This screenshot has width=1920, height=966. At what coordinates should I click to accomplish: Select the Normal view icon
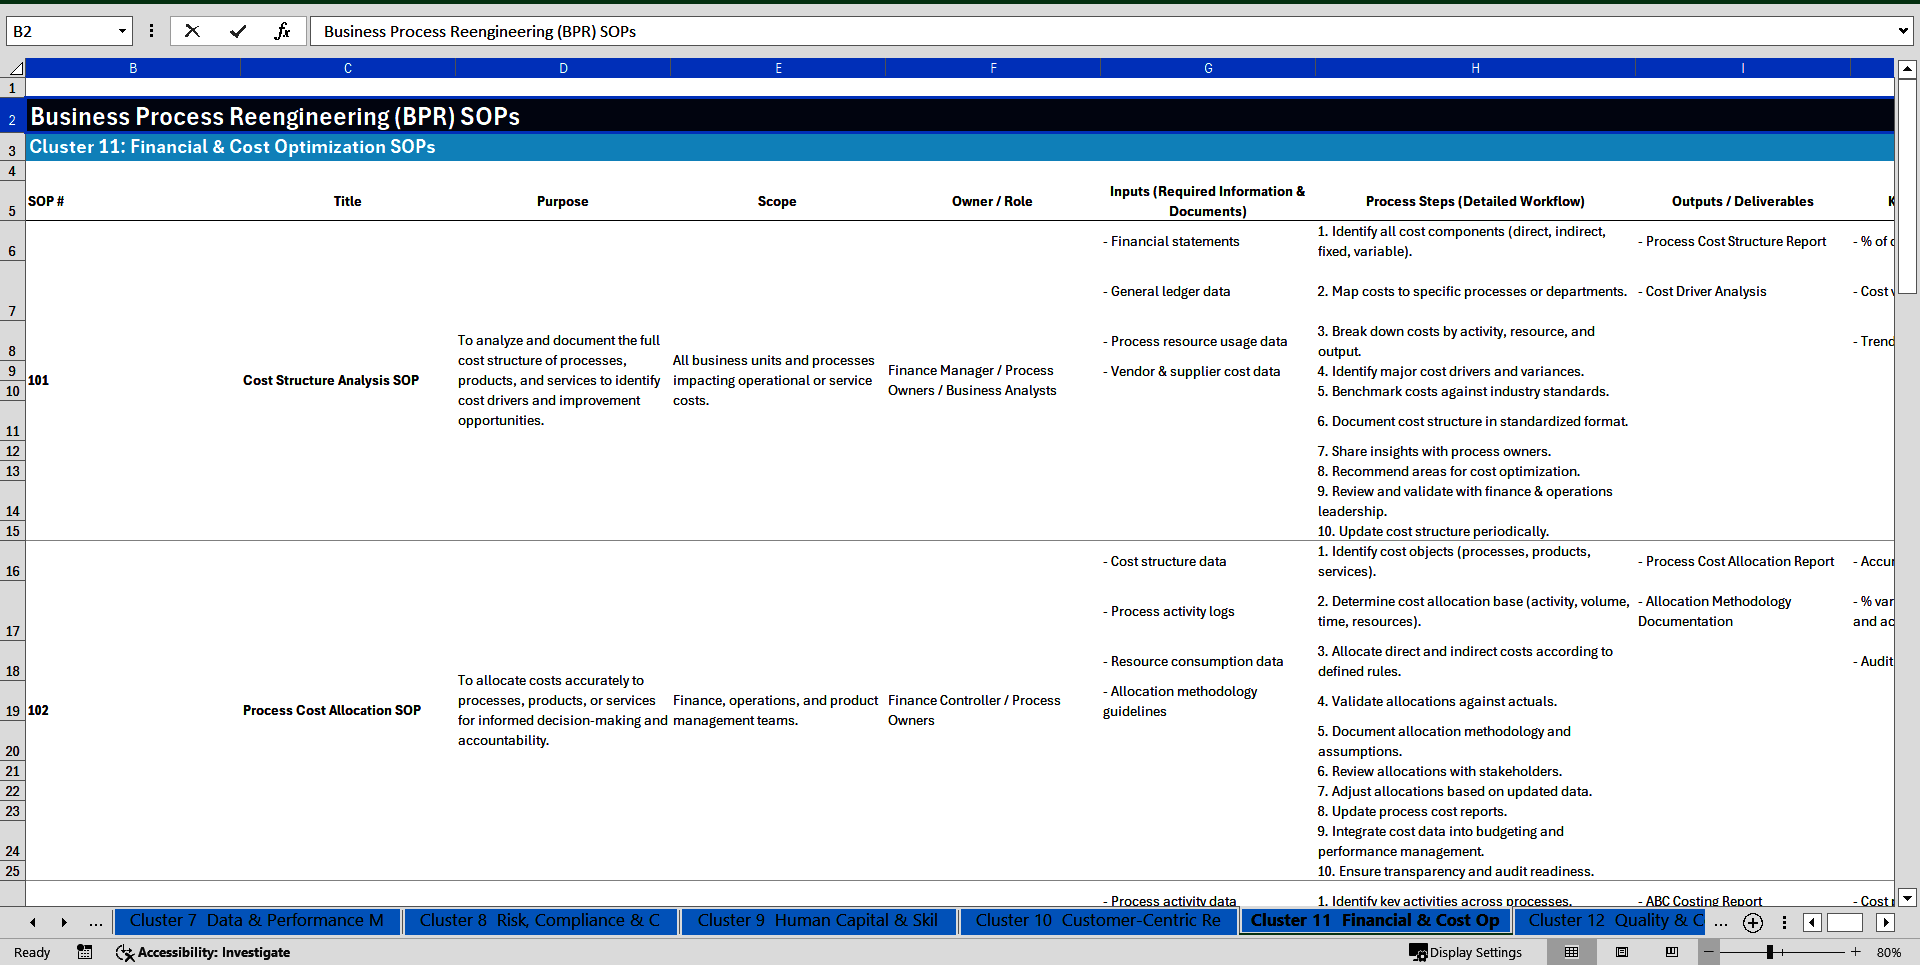pos(1571,952)
